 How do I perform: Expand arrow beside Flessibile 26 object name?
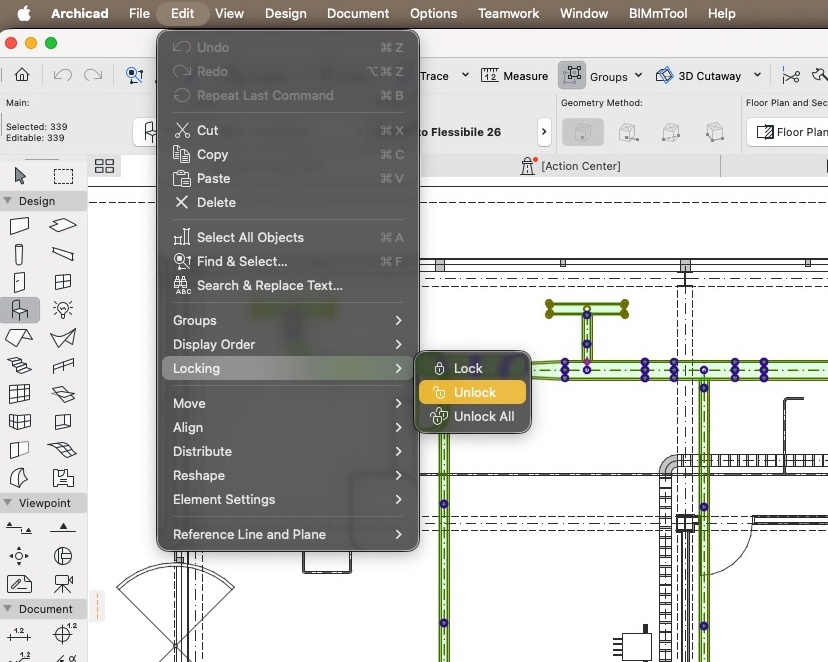tap(544, 131)
